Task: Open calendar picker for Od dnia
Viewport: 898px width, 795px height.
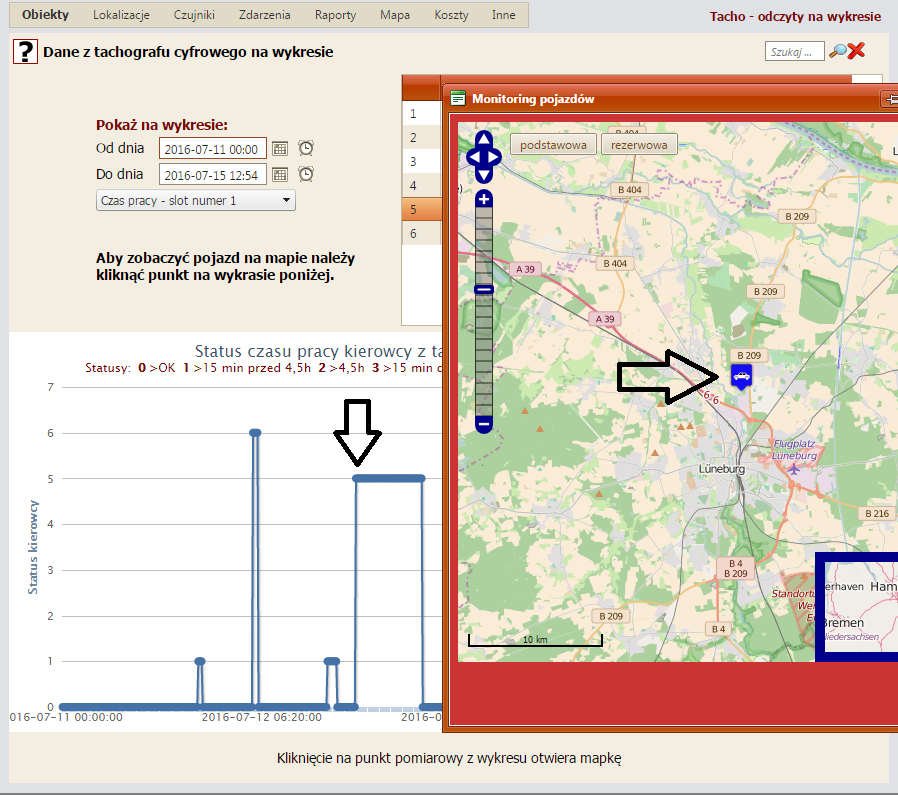Action: tap(279, 148)
